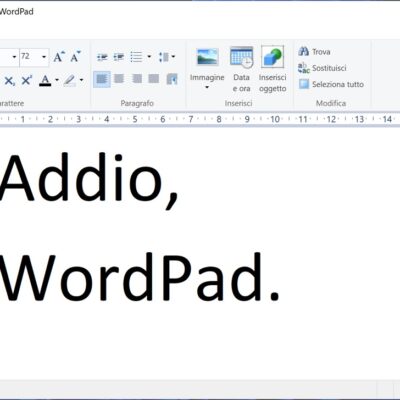The height and width of the screenshot is (400, 400).
Task: Click the Shrink font icon
Action: pyautogui.click(x=75, y=57)
